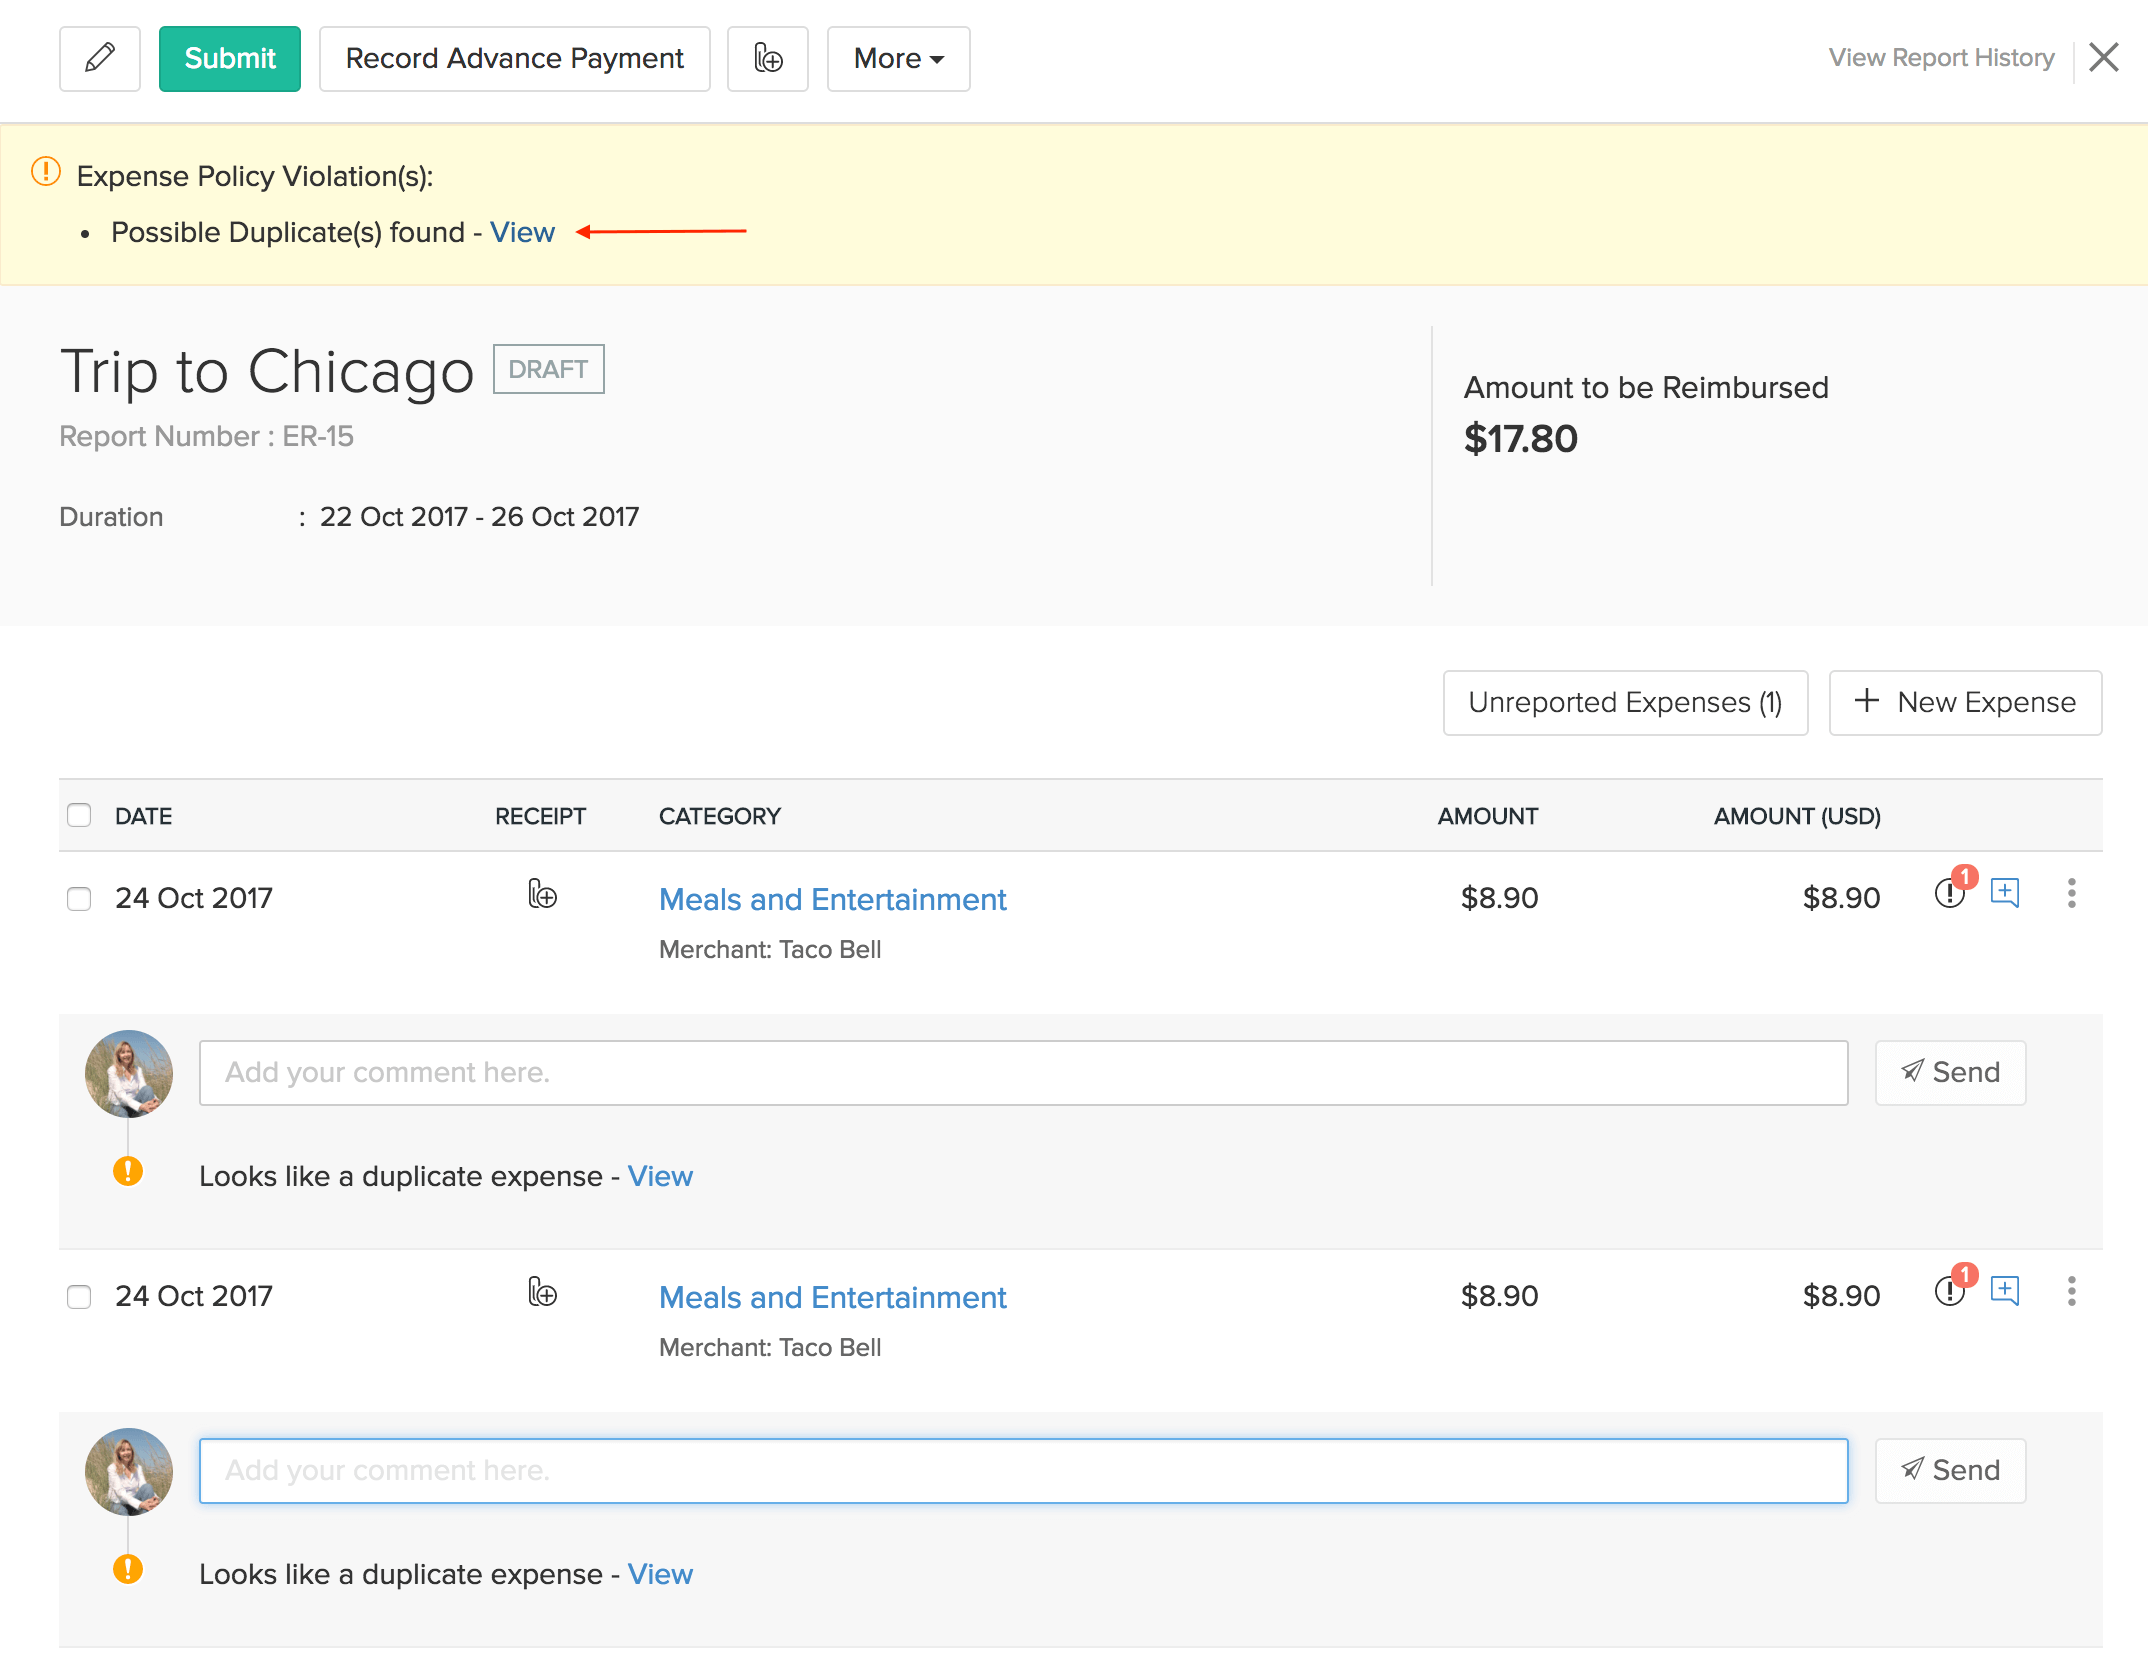This screenshot has width=2148, height=1658.
Task: Open Unreported Expenses (1) list
Action: click(1625, 702)
